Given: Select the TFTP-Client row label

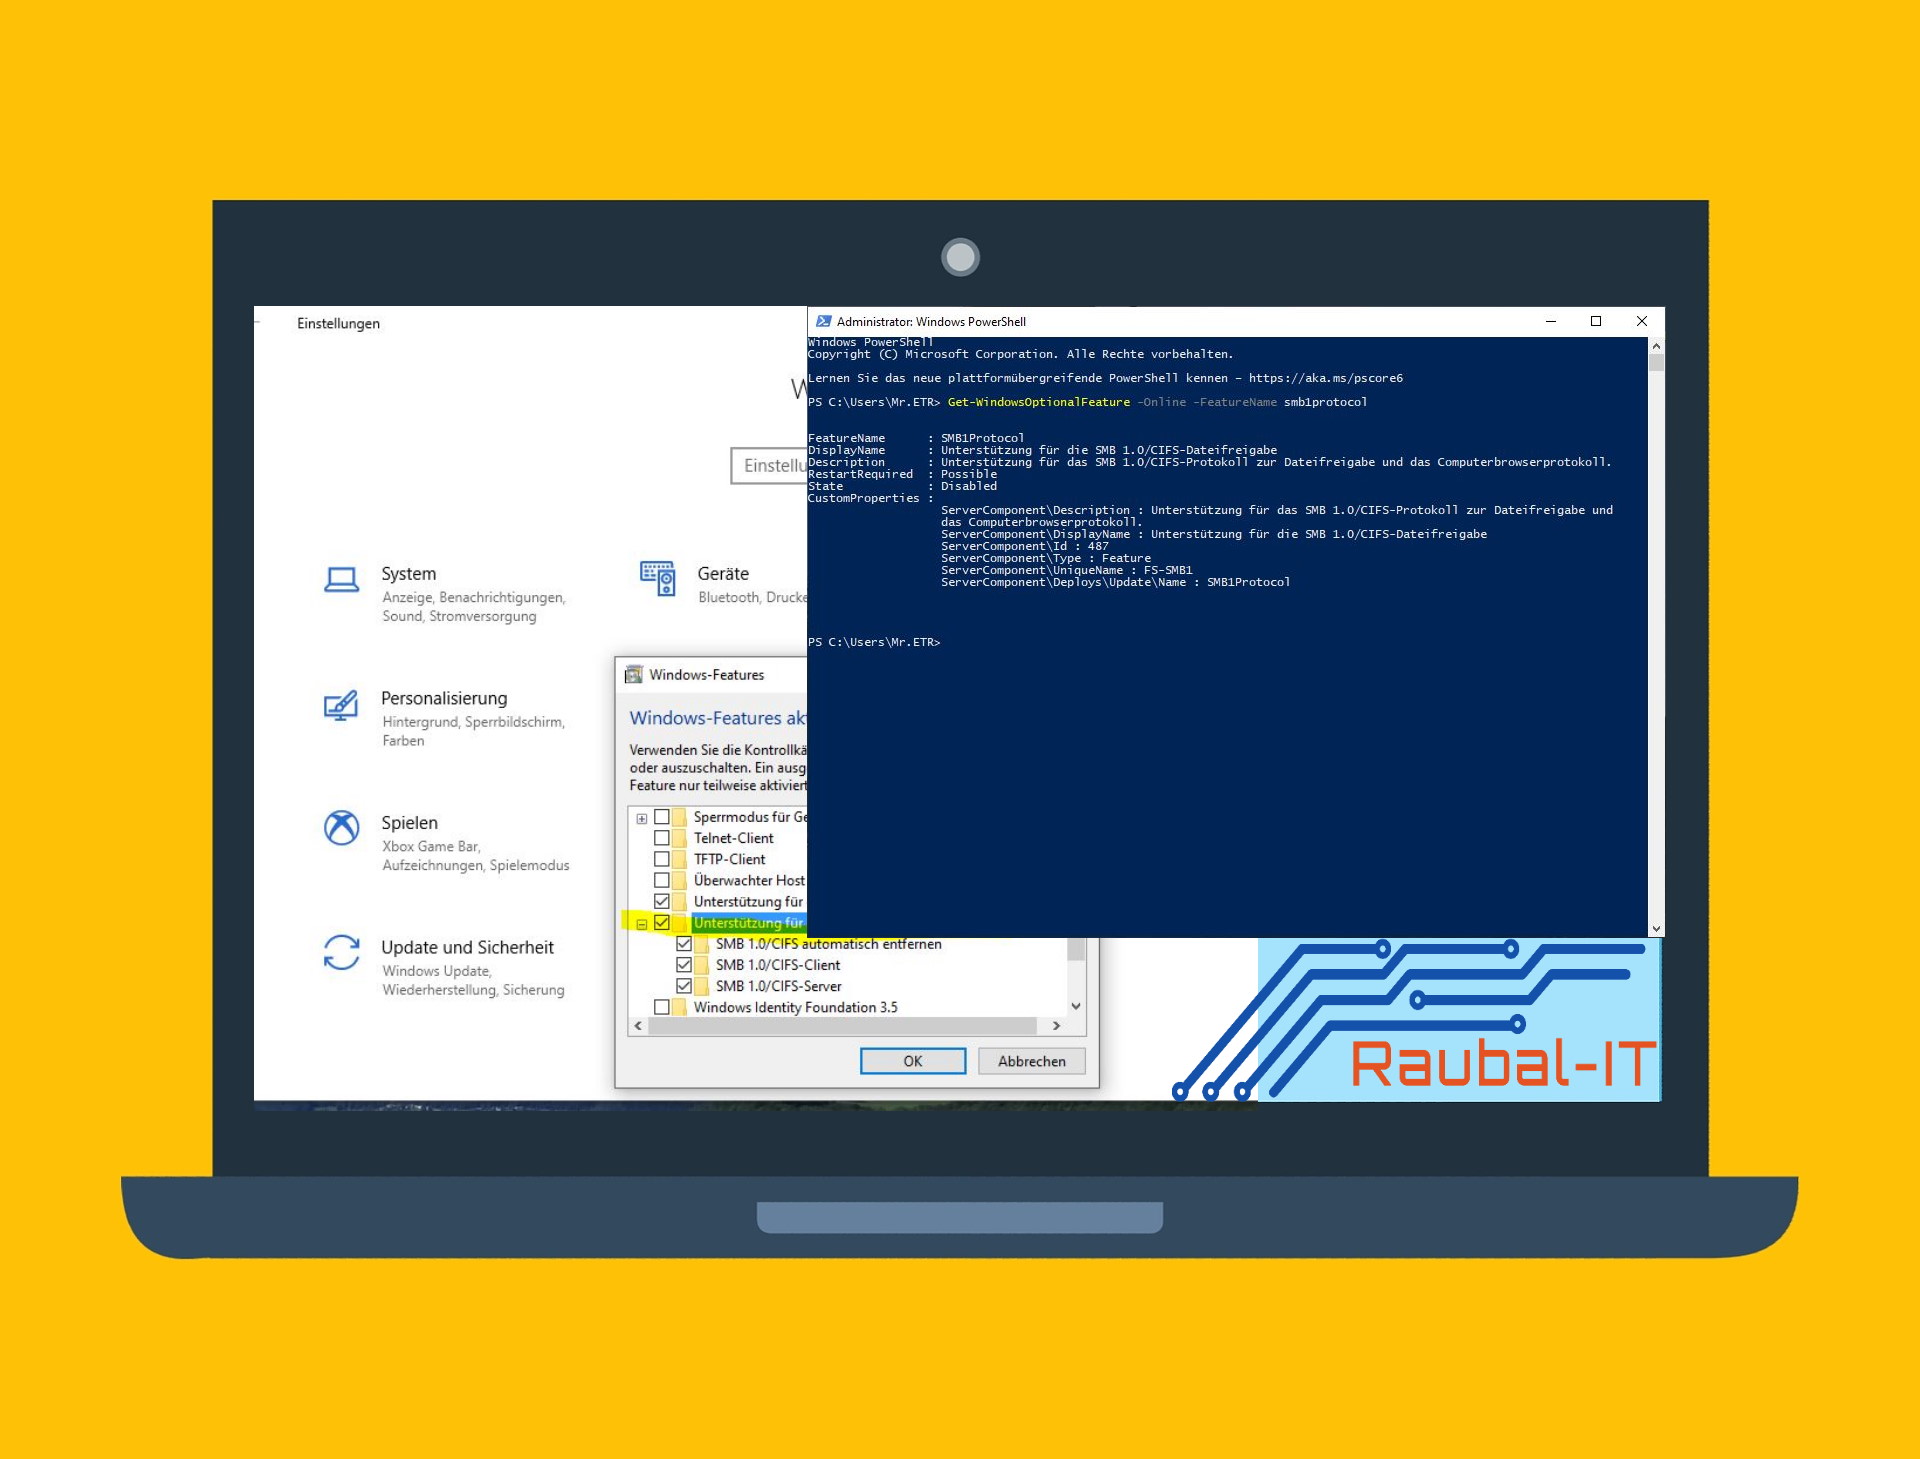Looking at the screenshot, I should click(x=730, y=859).
